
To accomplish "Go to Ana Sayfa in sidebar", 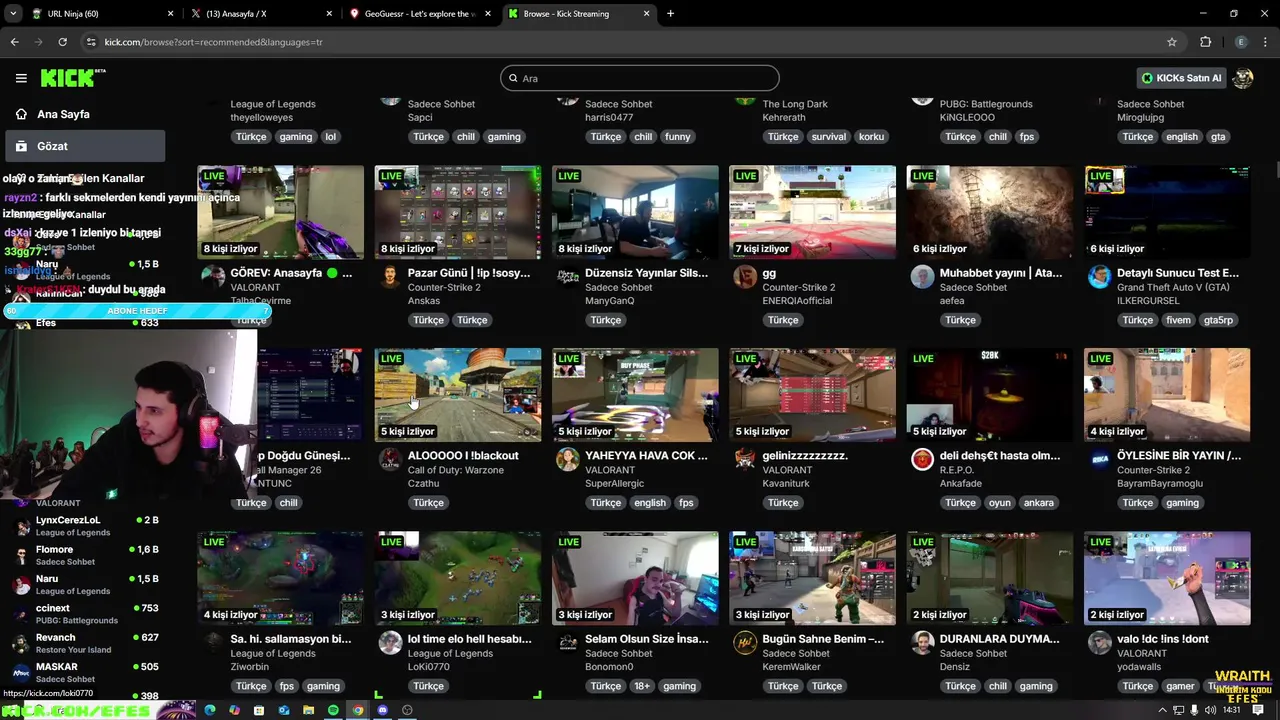I will click(85, 114).
